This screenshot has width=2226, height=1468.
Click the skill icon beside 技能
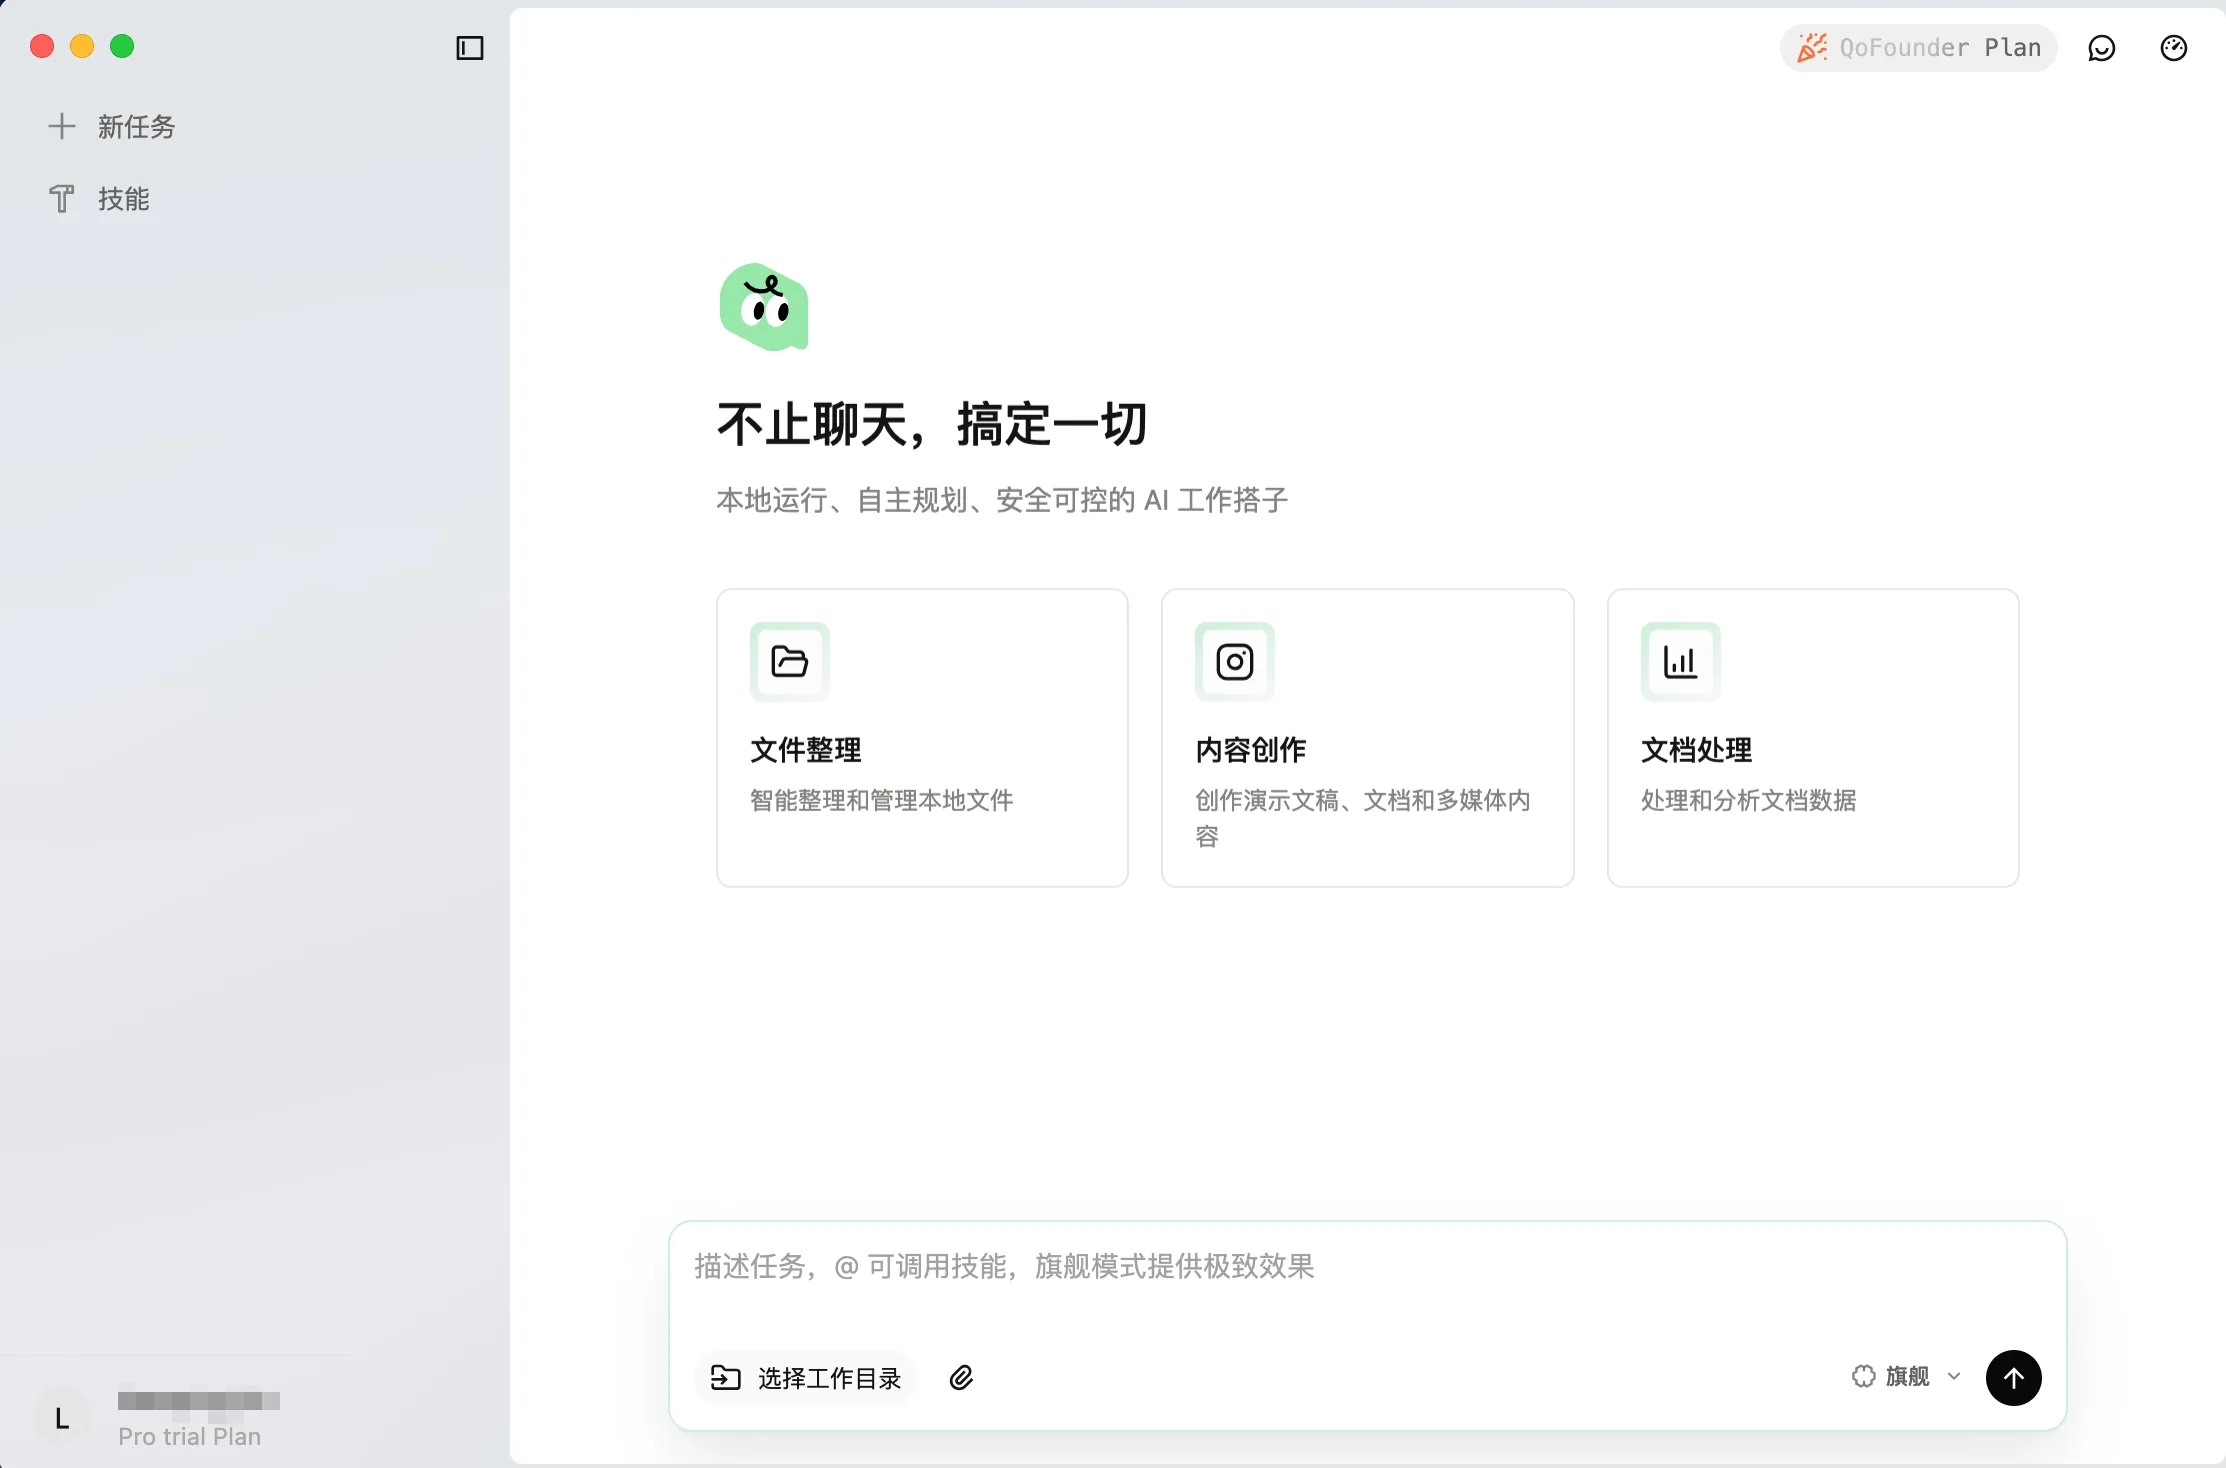pyautogui.click(x=61, y=198)
